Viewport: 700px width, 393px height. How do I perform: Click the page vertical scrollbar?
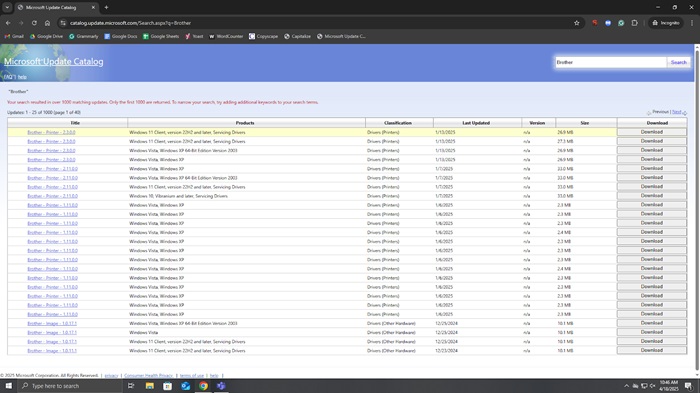[x=697, y=210]
